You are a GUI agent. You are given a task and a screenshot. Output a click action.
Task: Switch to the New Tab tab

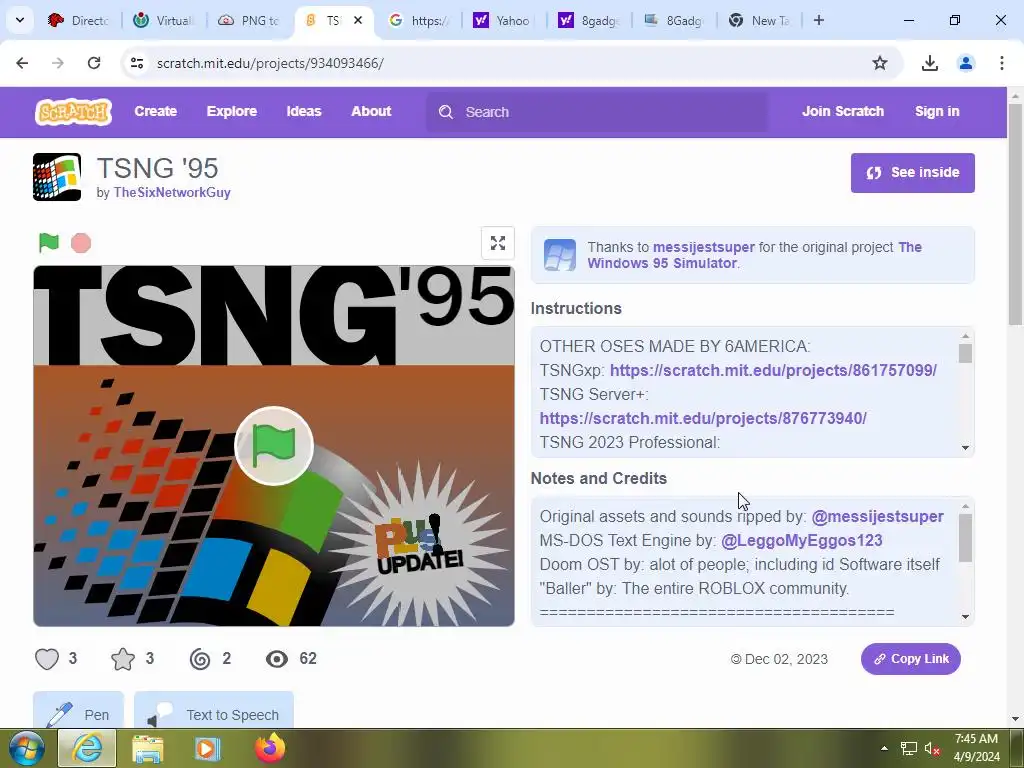(760, 20)
